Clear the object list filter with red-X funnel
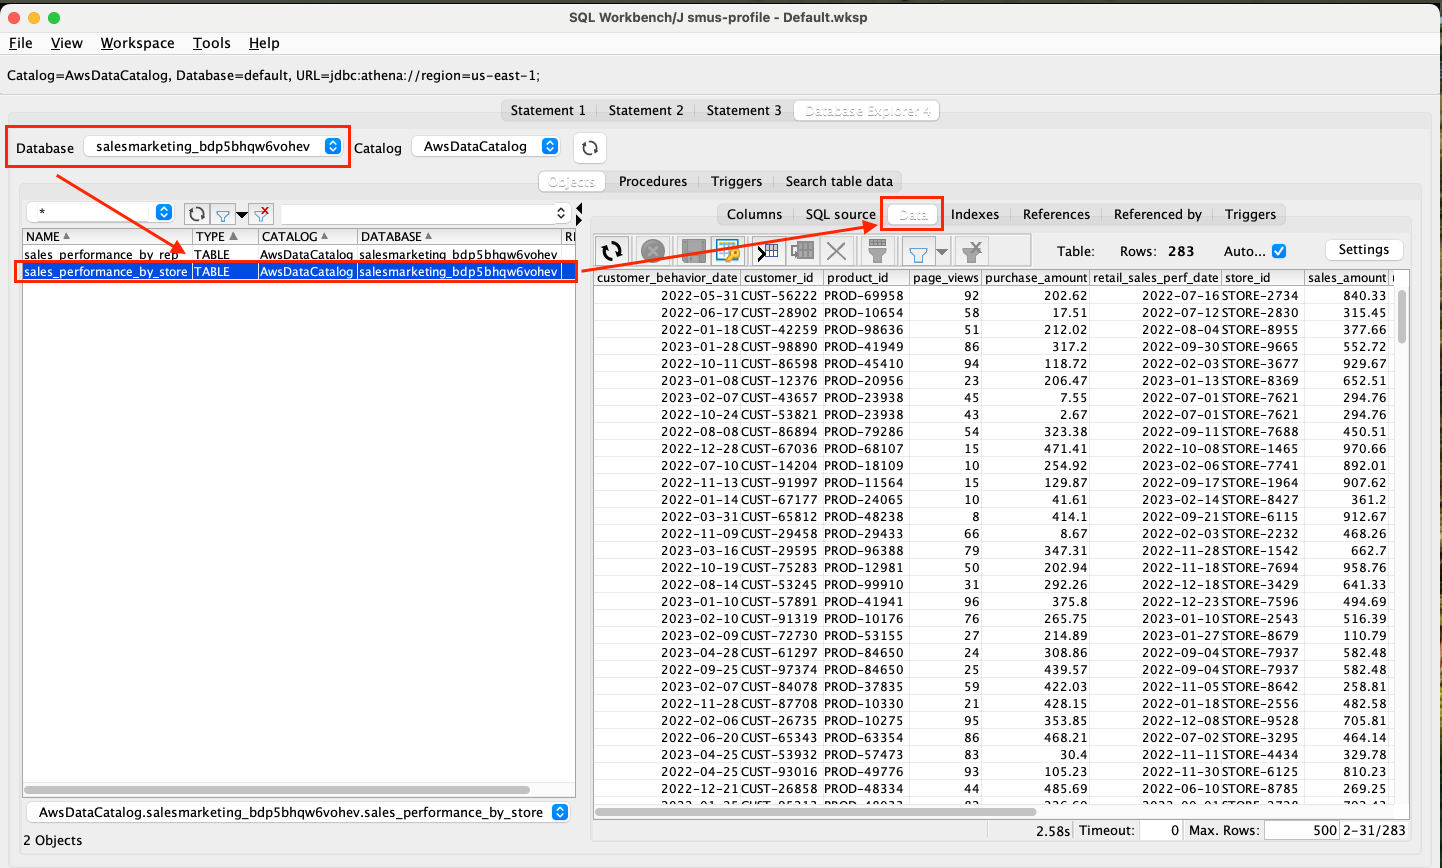 point(261,212)
